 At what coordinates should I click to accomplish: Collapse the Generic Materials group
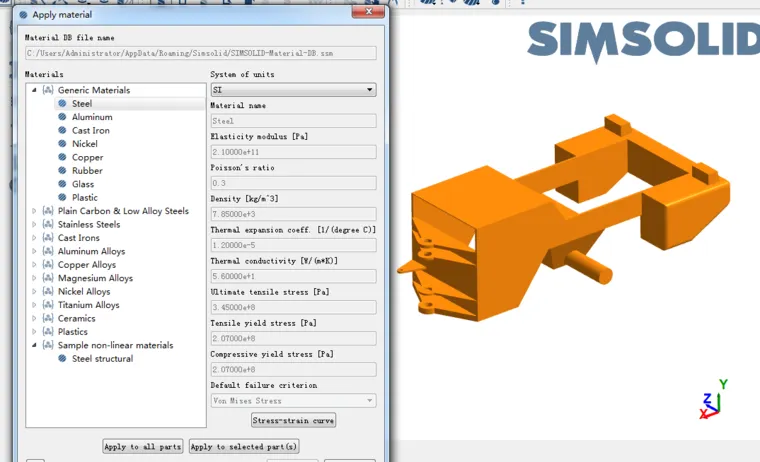[34, 90]
